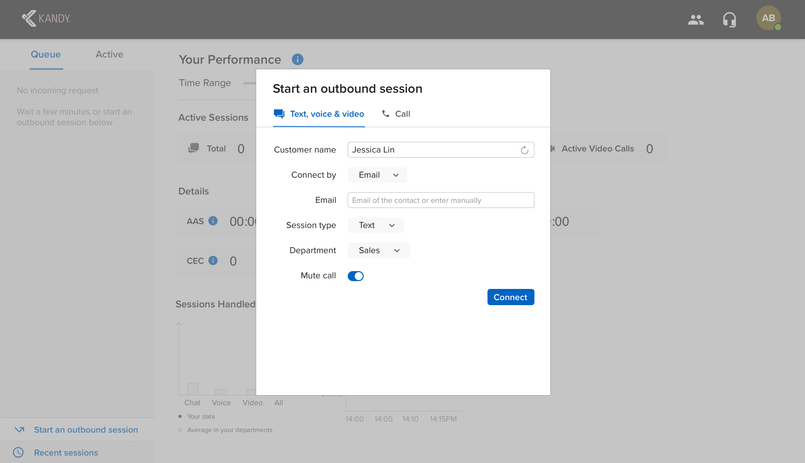Open the Recent sessions link
Viewport: 805px width, 463px height.
pyautogui.click(x=66, y=453)
